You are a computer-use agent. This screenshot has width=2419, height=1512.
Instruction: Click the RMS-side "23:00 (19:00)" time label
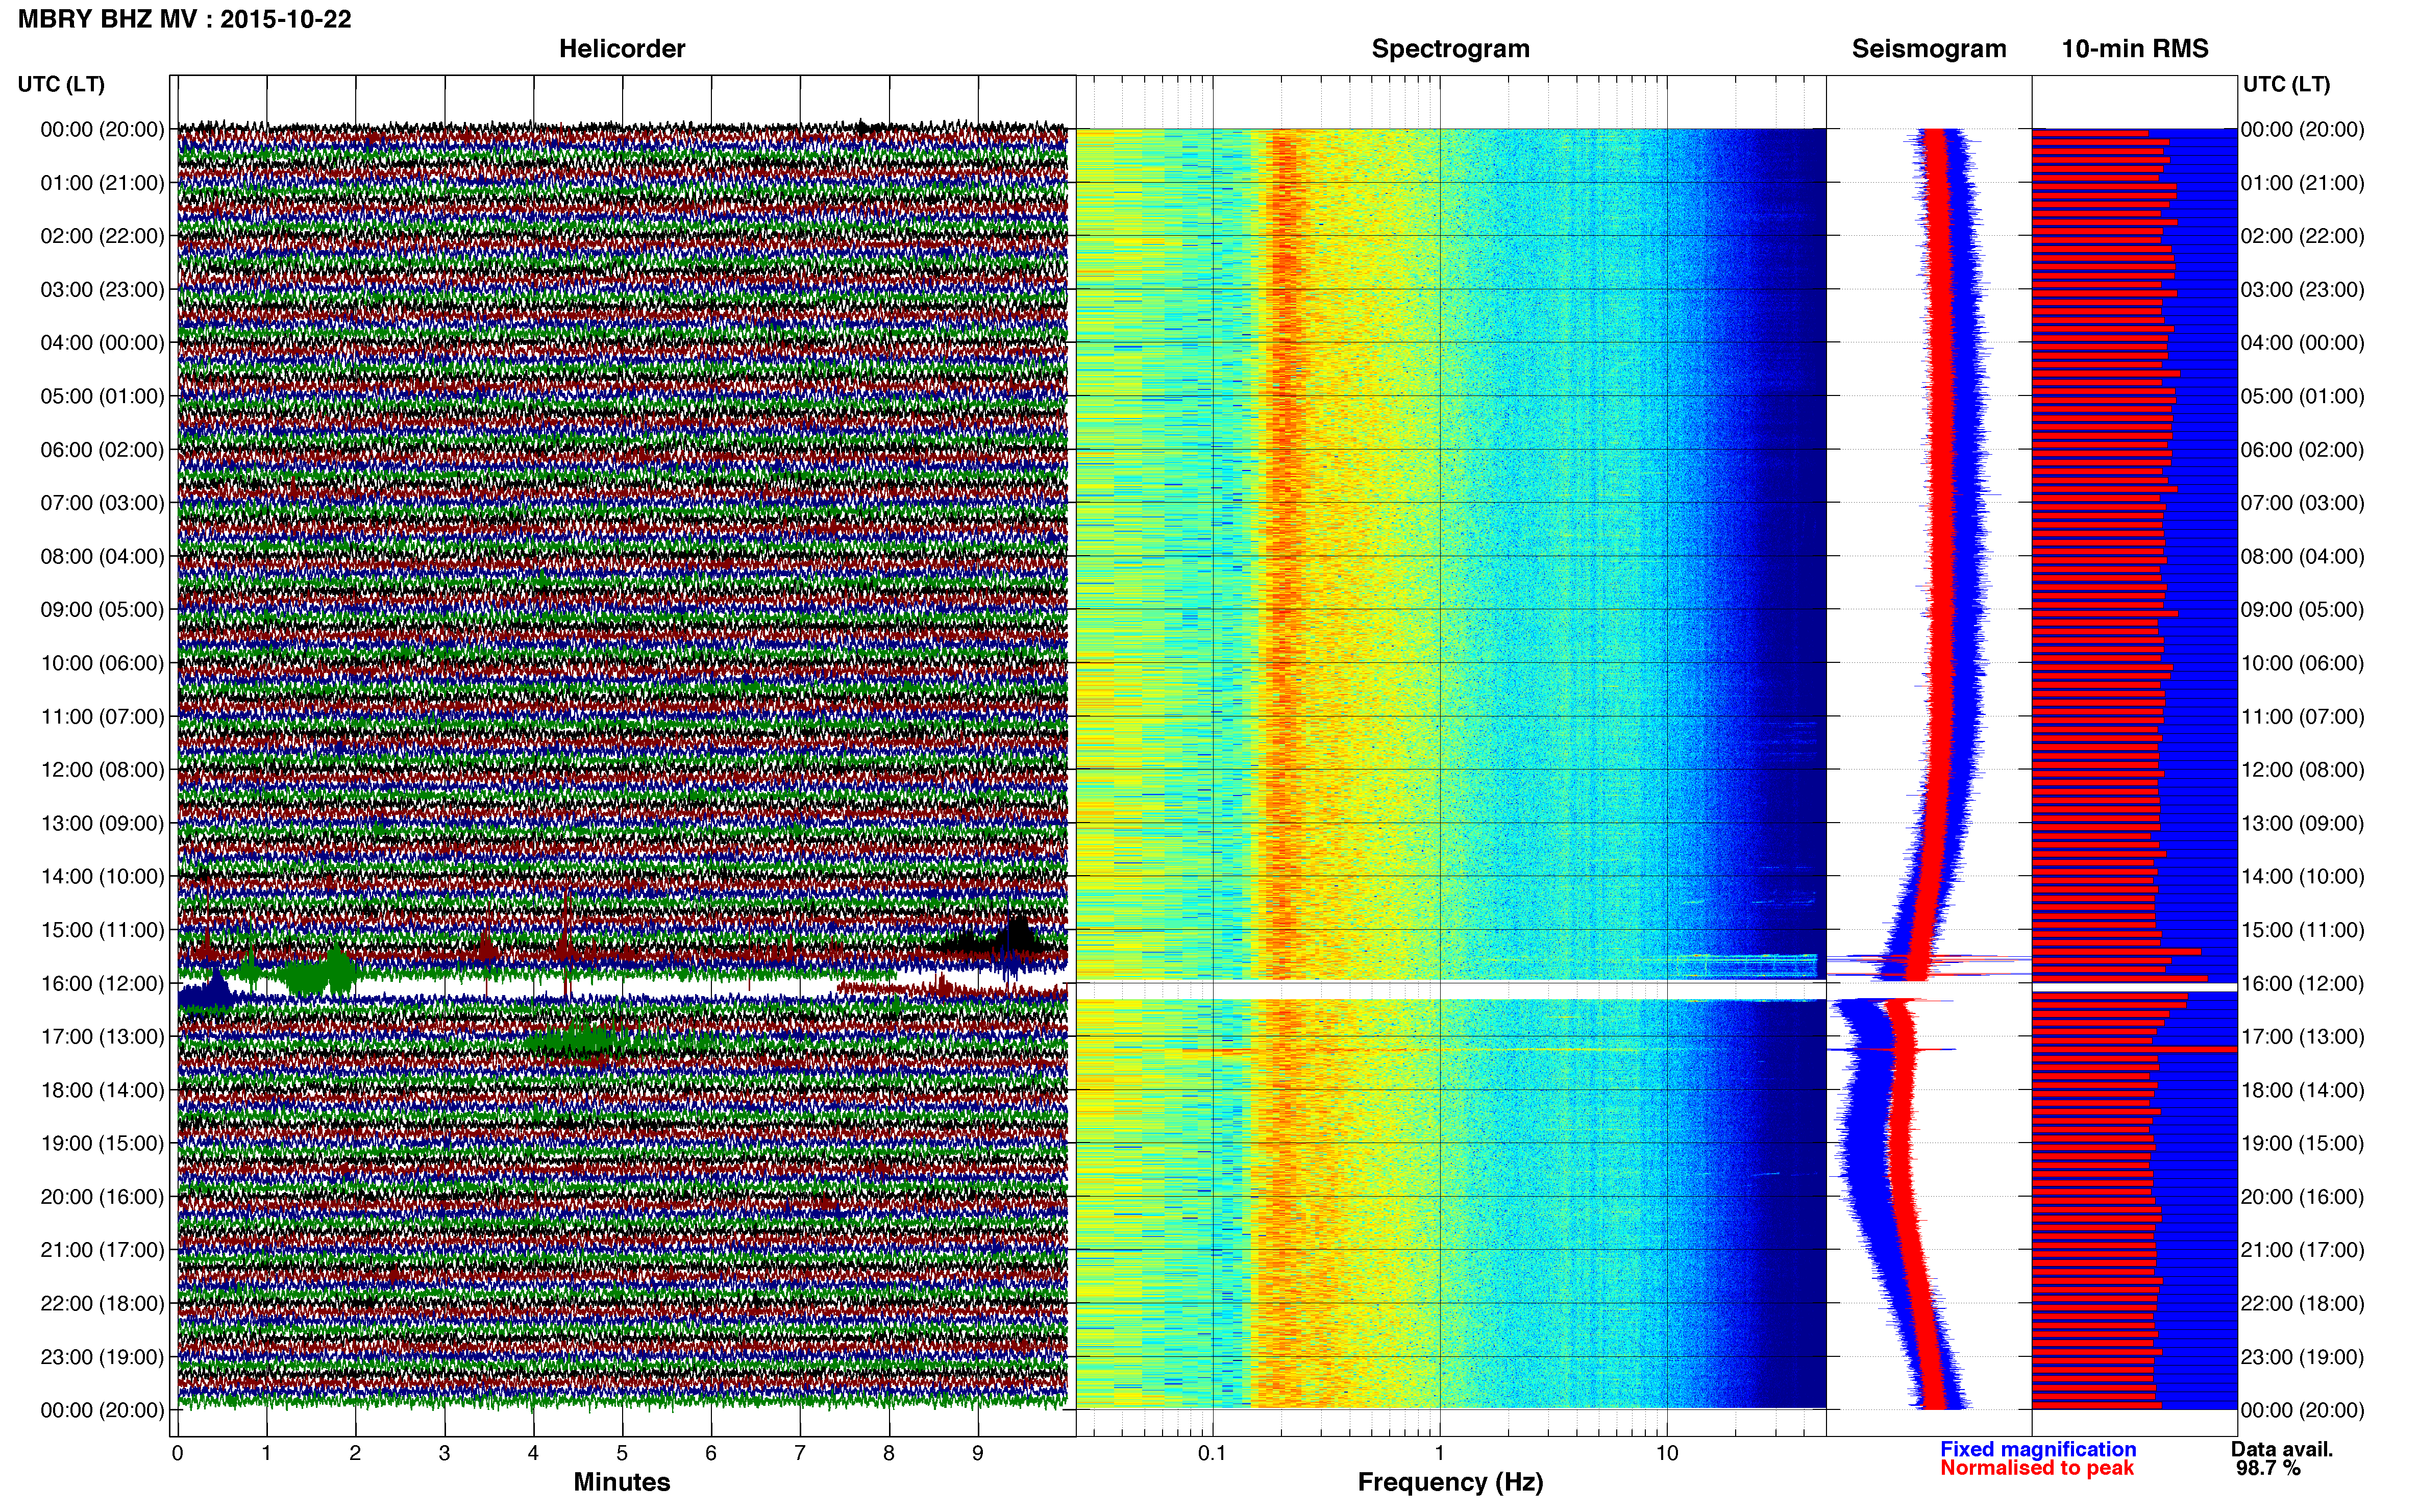click(x=2303, y=1357)
